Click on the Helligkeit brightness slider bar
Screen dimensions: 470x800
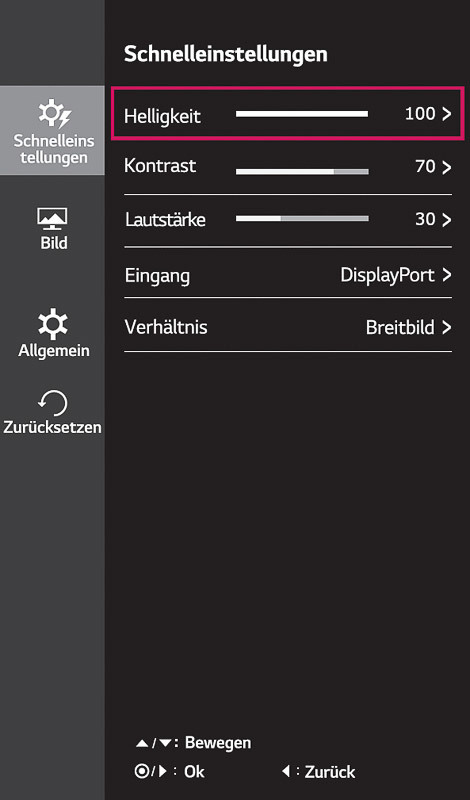click(302, 114)
